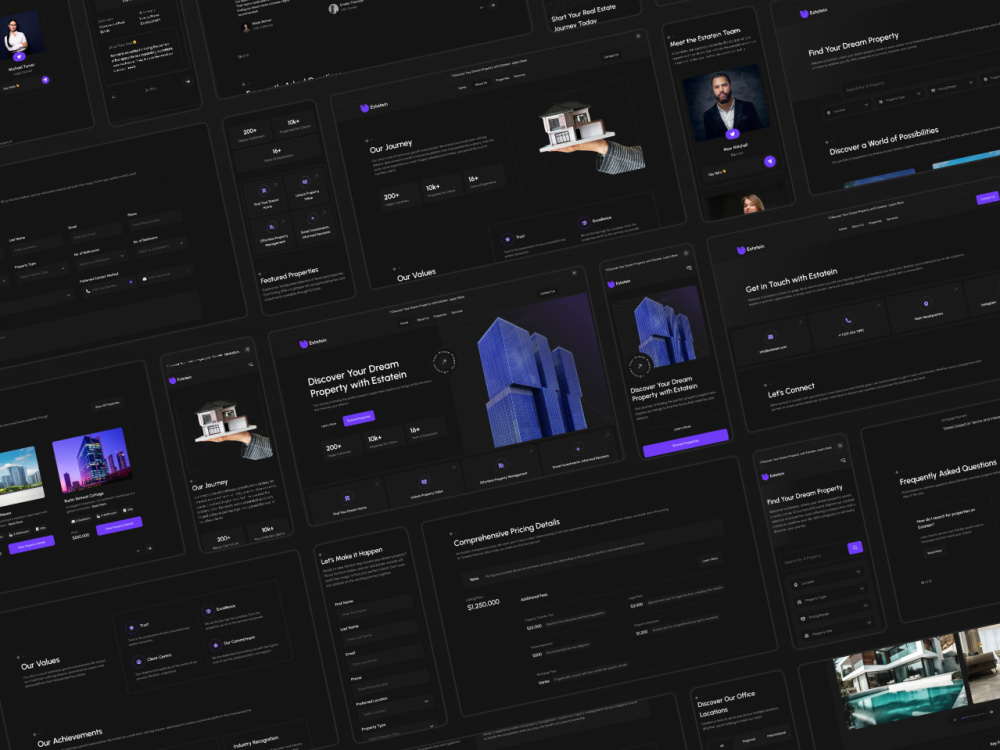The image size is (1000, 750).
Task: Click View All Properties above the property cards
Action: tap(107, 404)
